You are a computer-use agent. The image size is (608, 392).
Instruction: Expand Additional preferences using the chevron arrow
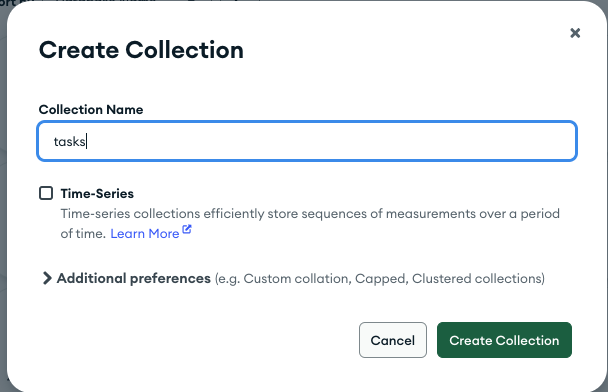47,278
